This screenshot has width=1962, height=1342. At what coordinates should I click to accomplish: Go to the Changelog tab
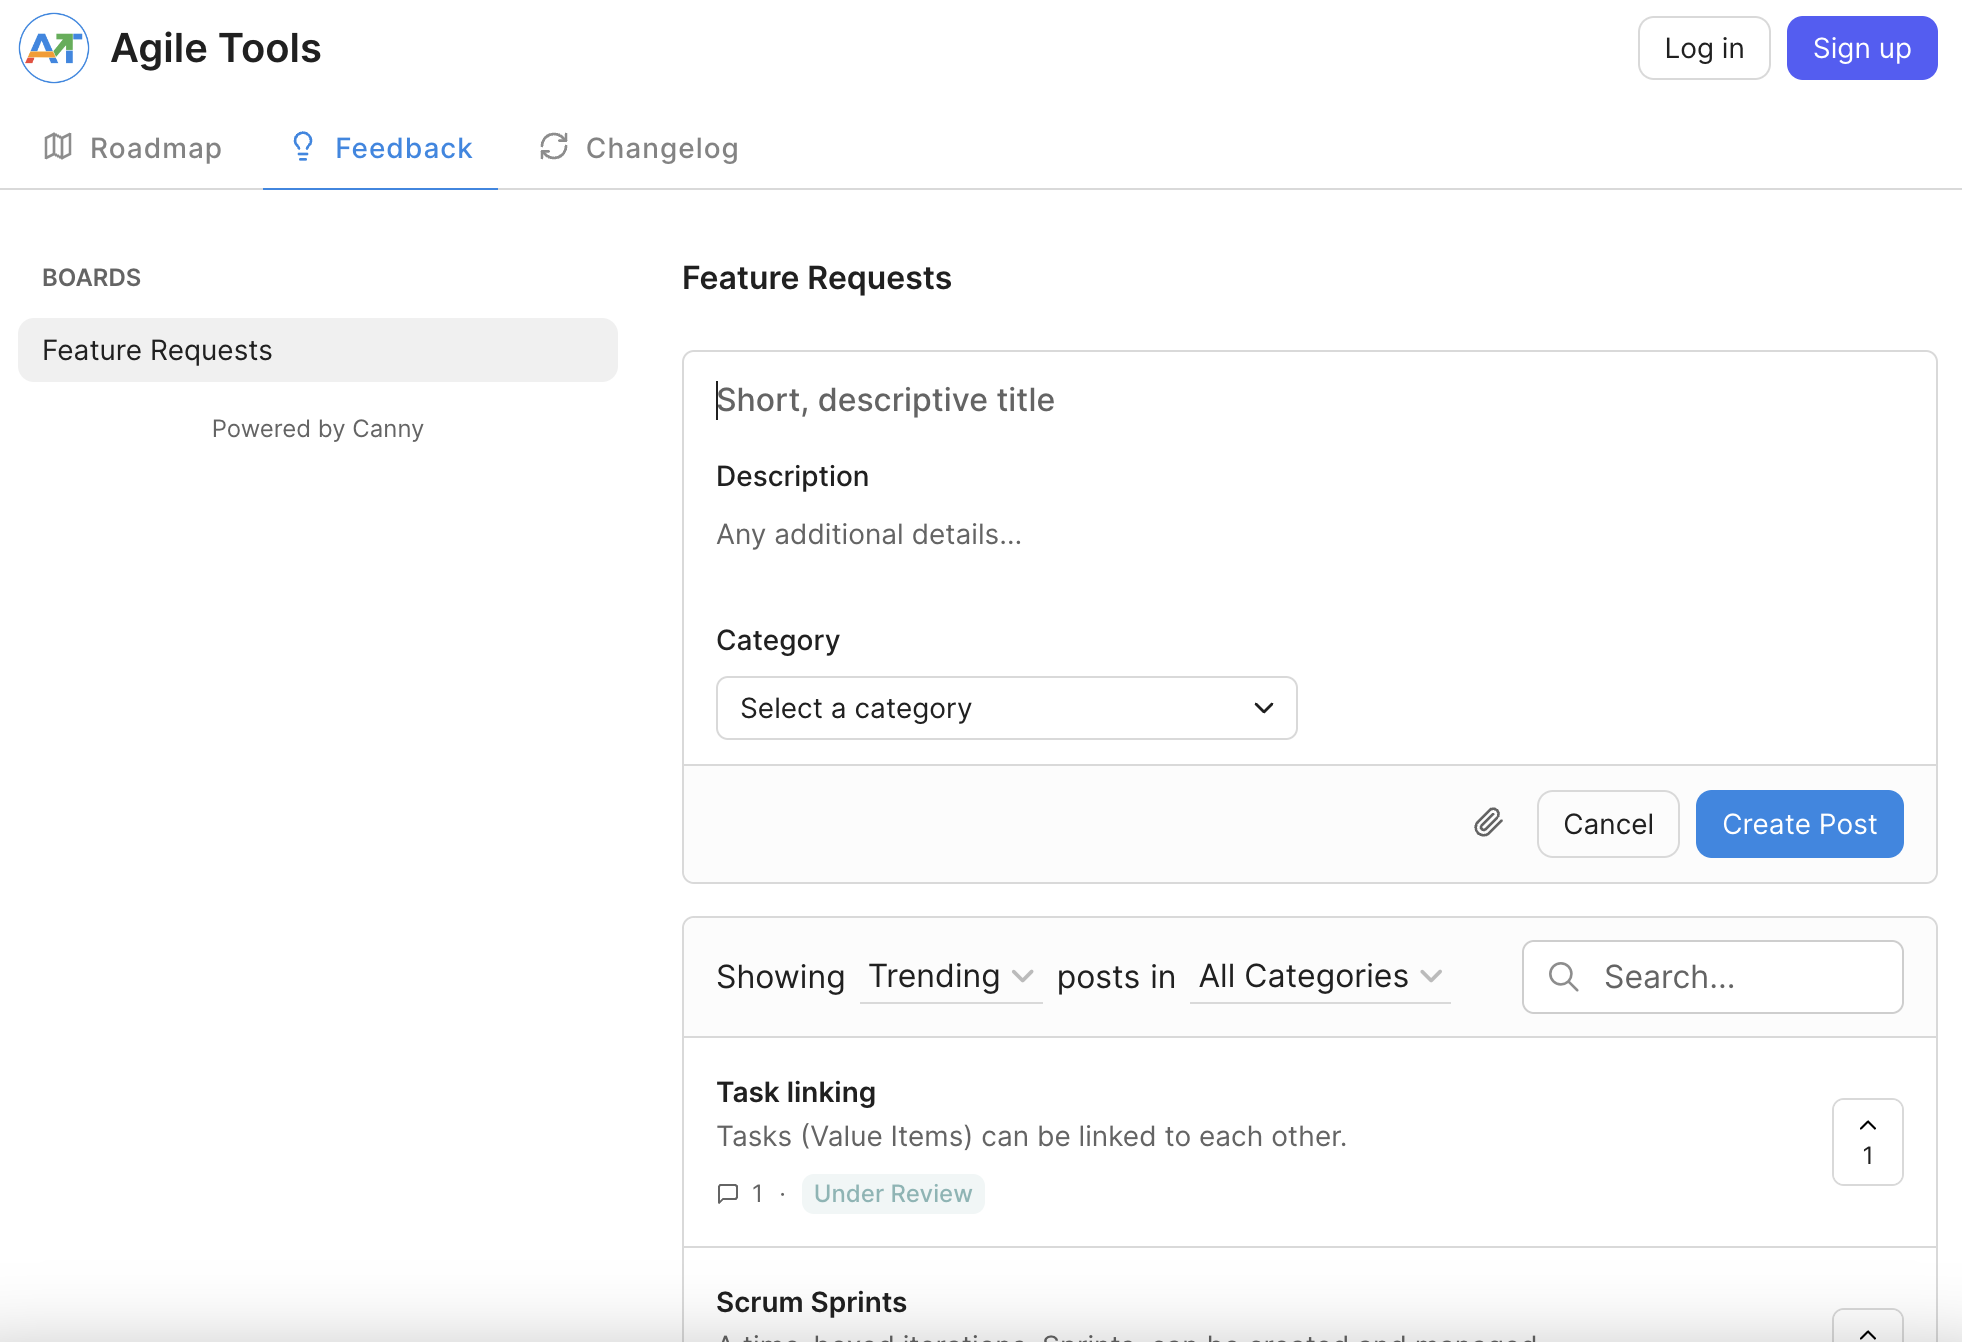tap(638, 148)
